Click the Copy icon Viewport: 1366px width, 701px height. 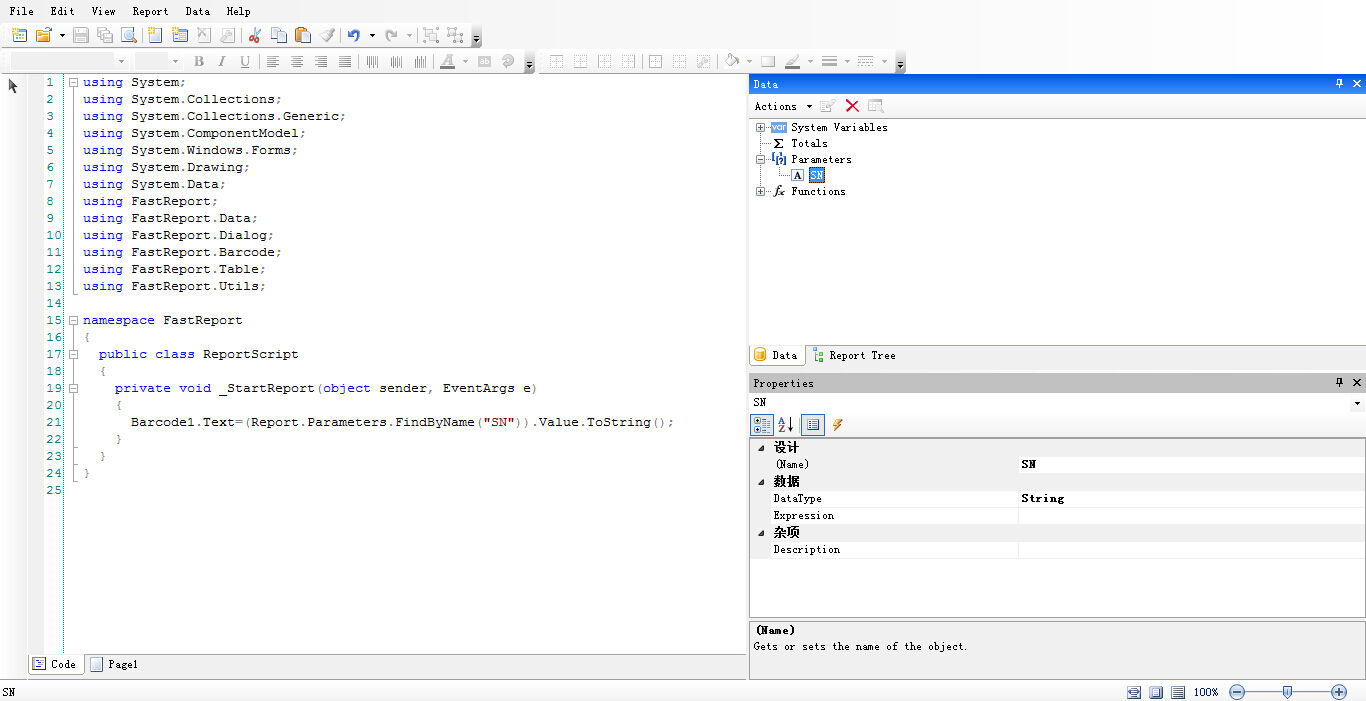pos(279,35)
